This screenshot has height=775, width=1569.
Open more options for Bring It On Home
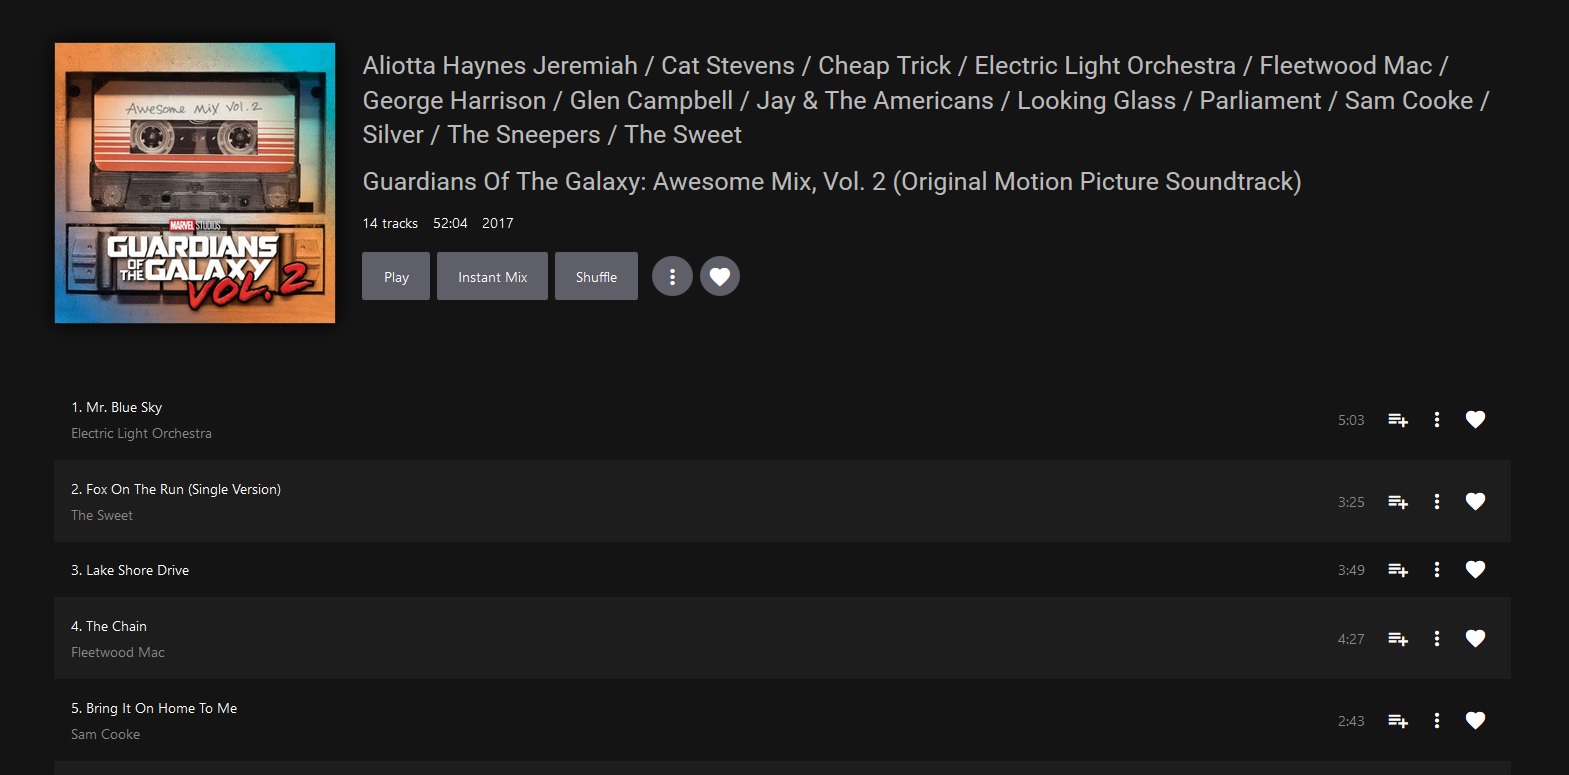pos(1437,721)
